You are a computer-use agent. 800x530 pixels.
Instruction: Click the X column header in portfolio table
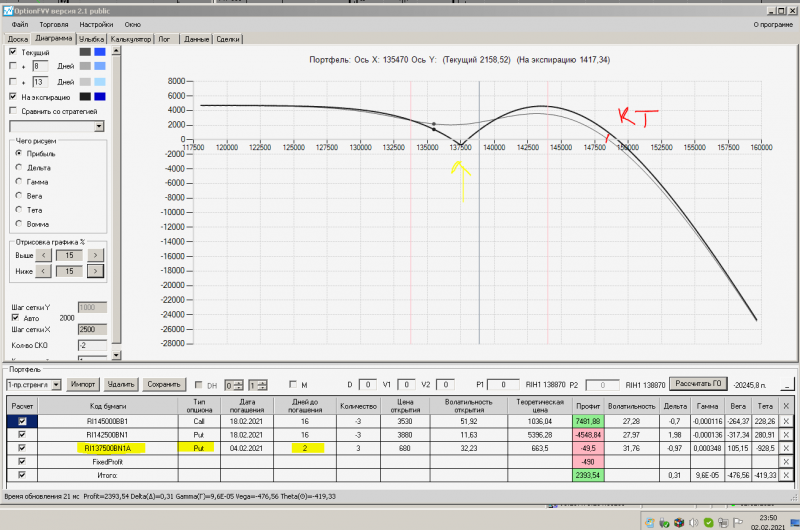(786, 406)
